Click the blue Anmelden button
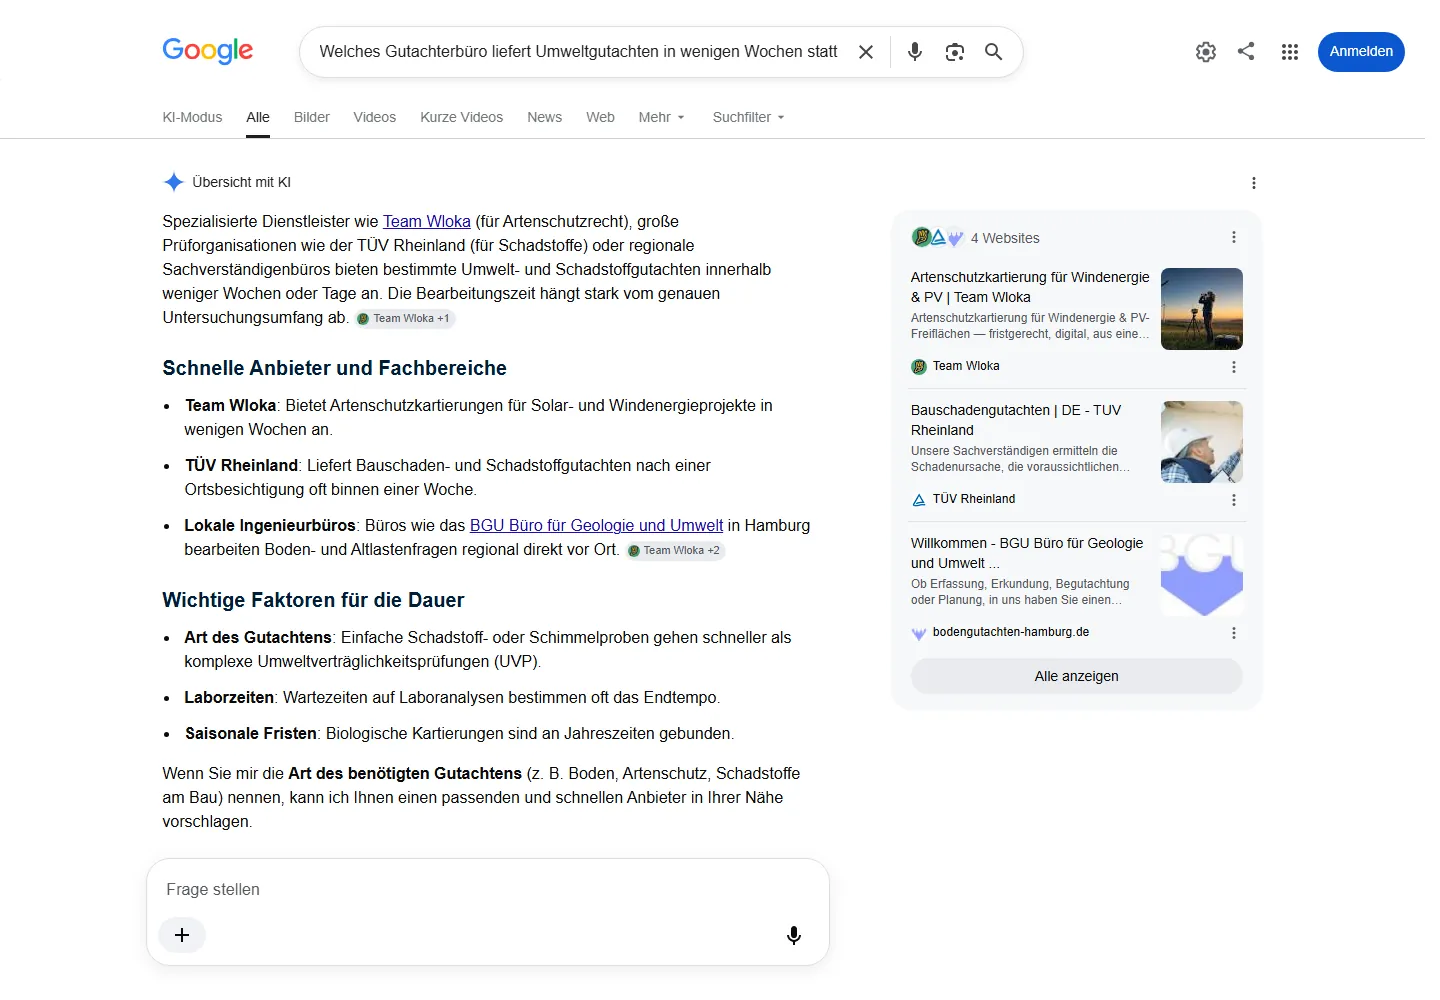1440x1000 pixels. (x=1361, y=52)
